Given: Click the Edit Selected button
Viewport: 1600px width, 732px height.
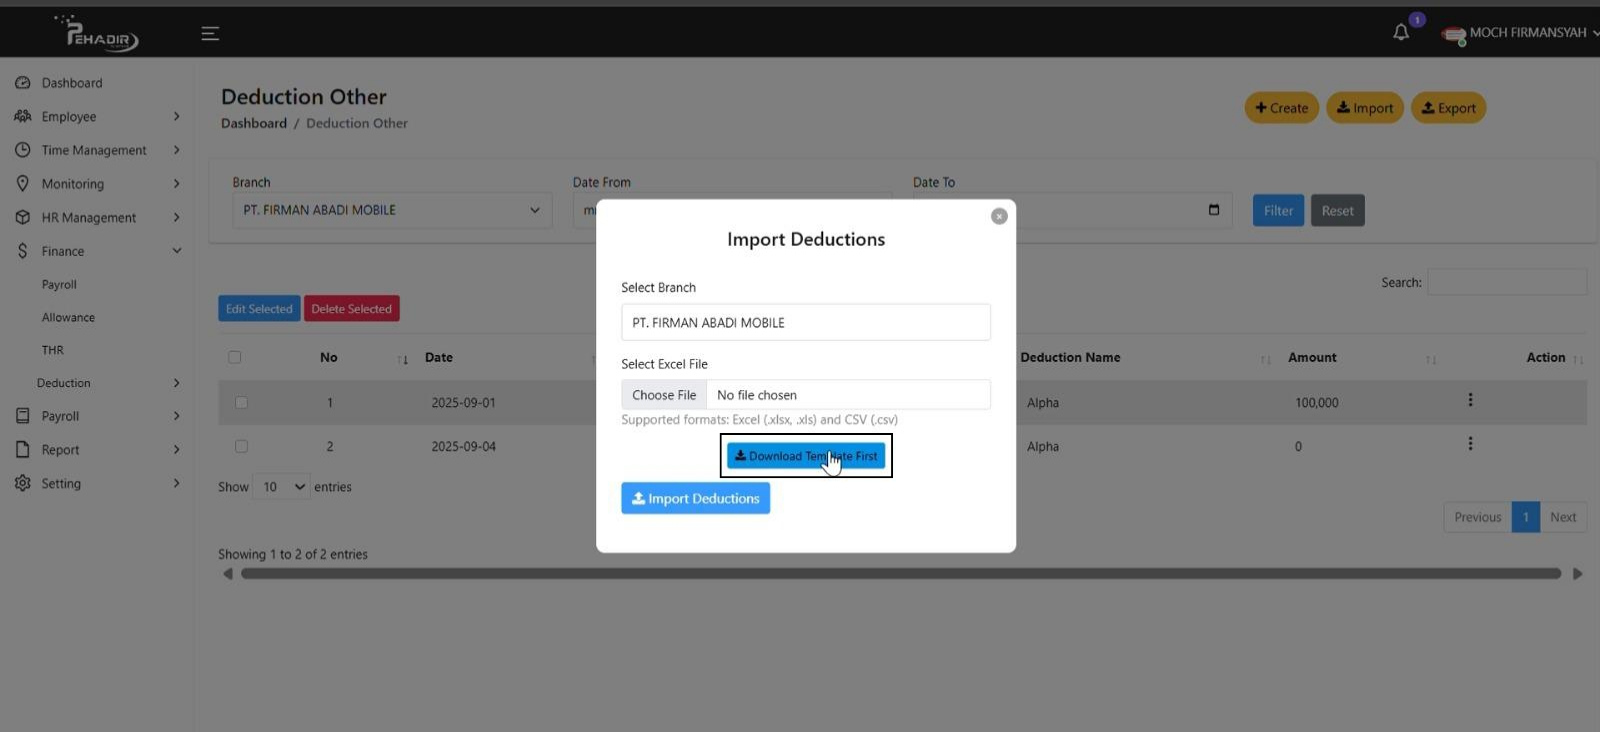Looking at the screenshot, I should pyautogui.click(x=259, y=308).
